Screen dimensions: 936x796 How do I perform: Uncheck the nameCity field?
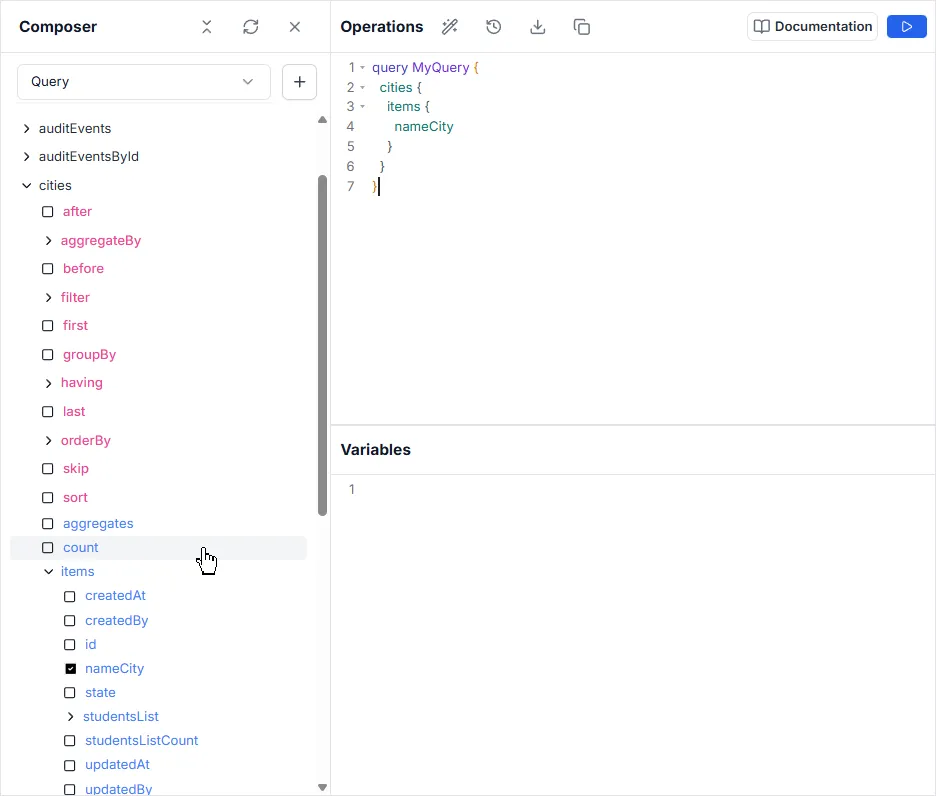(x=70, y=669)
